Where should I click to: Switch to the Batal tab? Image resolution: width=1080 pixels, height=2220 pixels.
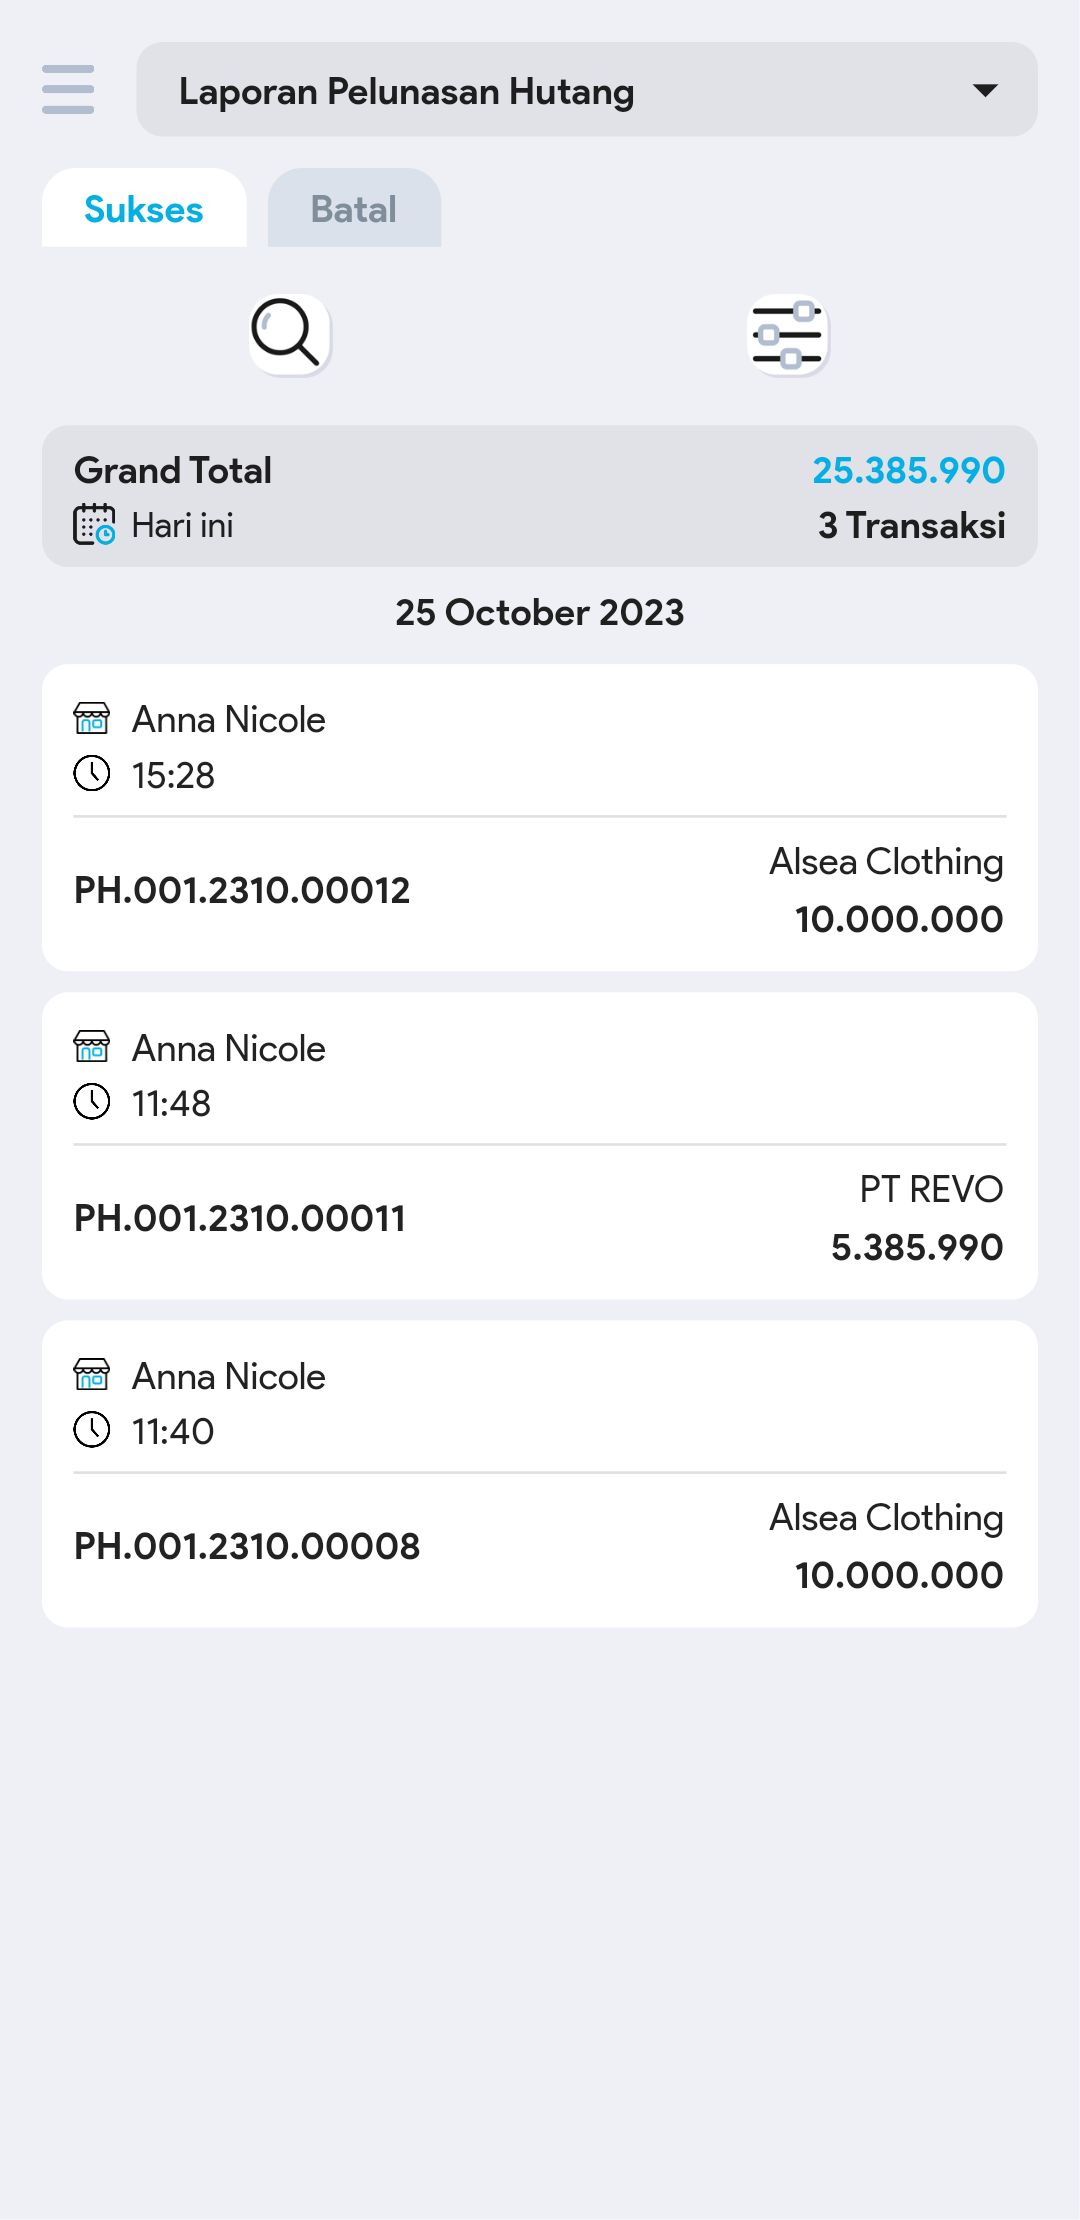pyautogui.click(x=354, y=209)
